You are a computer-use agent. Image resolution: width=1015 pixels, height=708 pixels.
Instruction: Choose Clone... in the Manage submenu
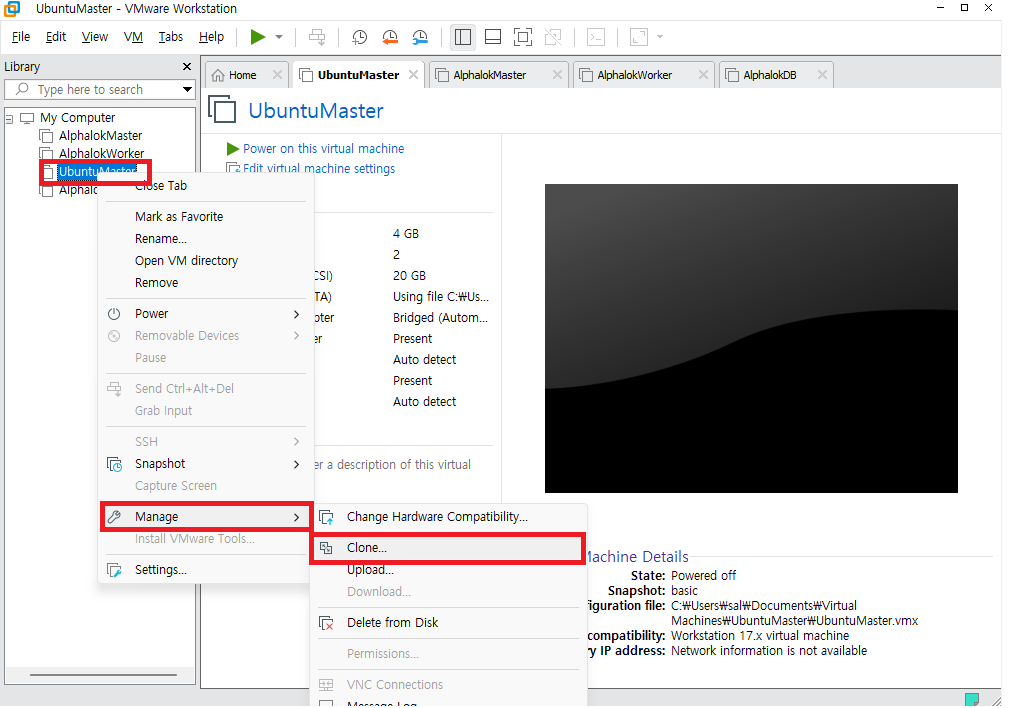point(448,548)
